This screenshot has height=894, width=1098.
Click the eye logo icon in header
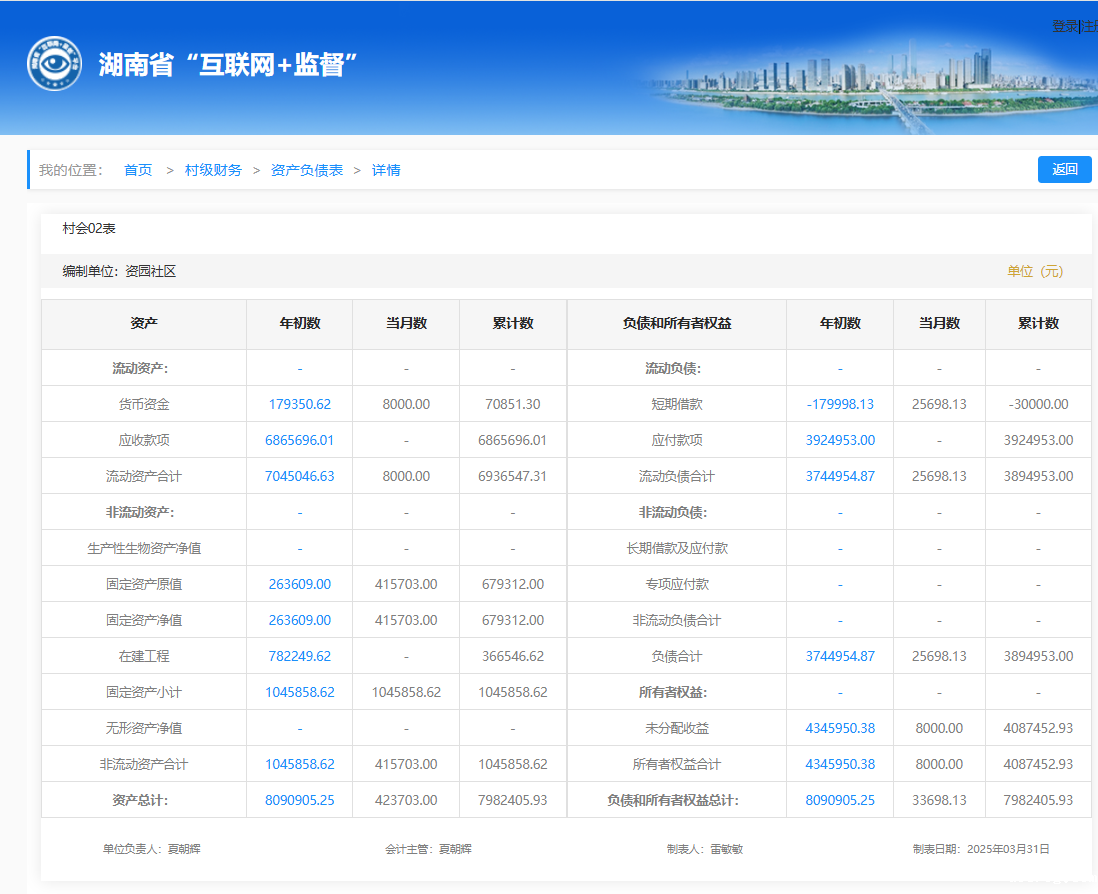[54, 64]
